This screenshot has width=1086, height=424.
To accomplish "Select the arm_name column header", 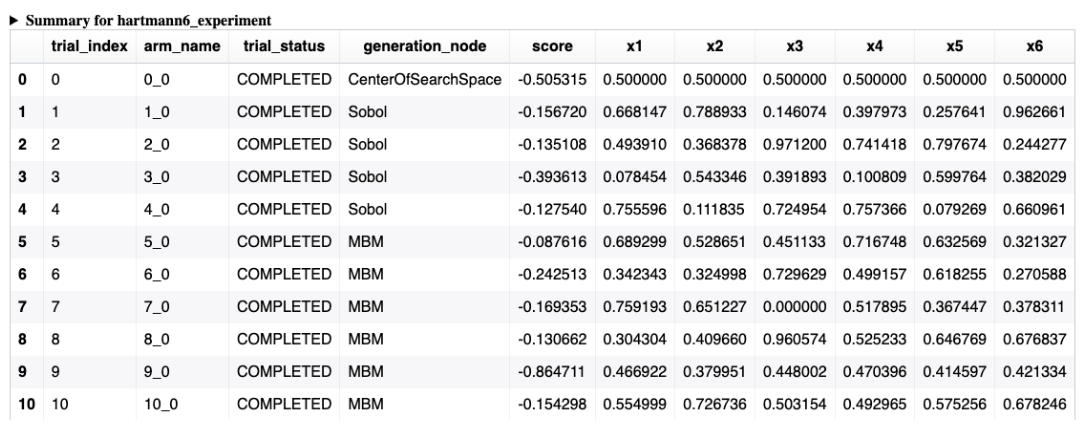I will click(x=182, y=46).
